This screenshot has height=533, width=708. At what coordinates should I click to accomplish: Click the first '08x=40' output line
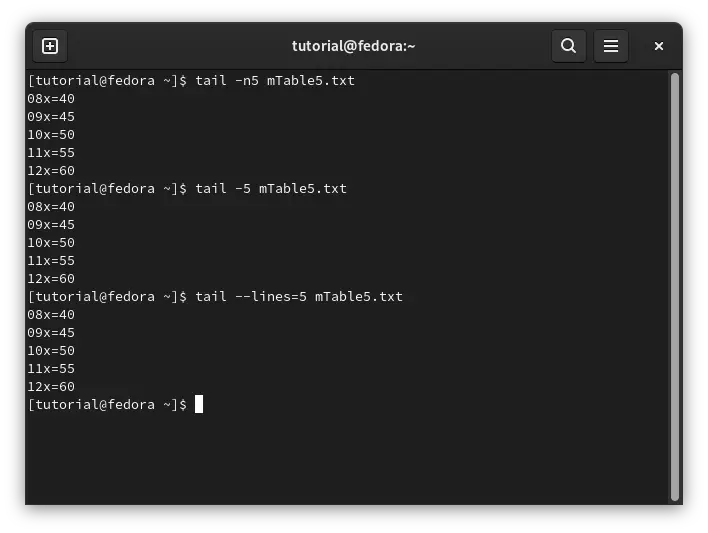[51, 99]
